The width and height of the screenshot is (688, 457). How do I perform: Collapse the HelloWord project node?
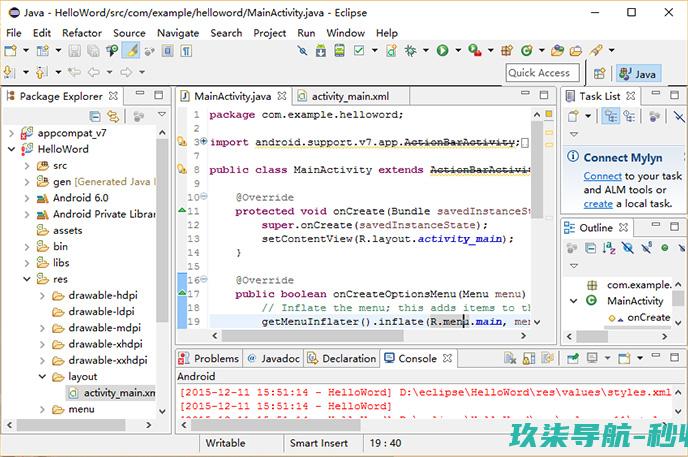[11, 149]
